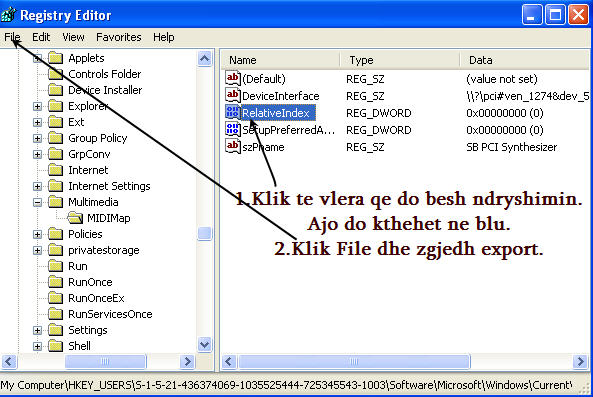Screen dimensions: 593x397
Task: Expand the Applets tree node
Action: point(37,58)
